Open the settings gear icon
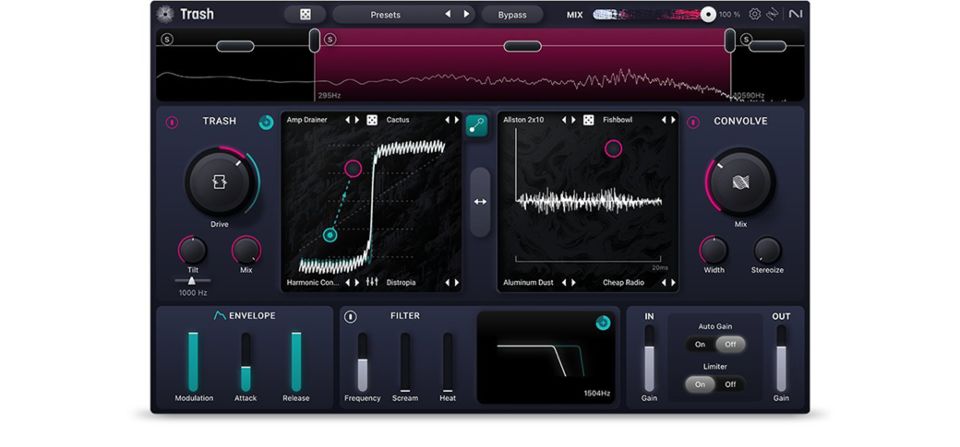This screenshot has height=447, width=960. [x=755, y=15]
